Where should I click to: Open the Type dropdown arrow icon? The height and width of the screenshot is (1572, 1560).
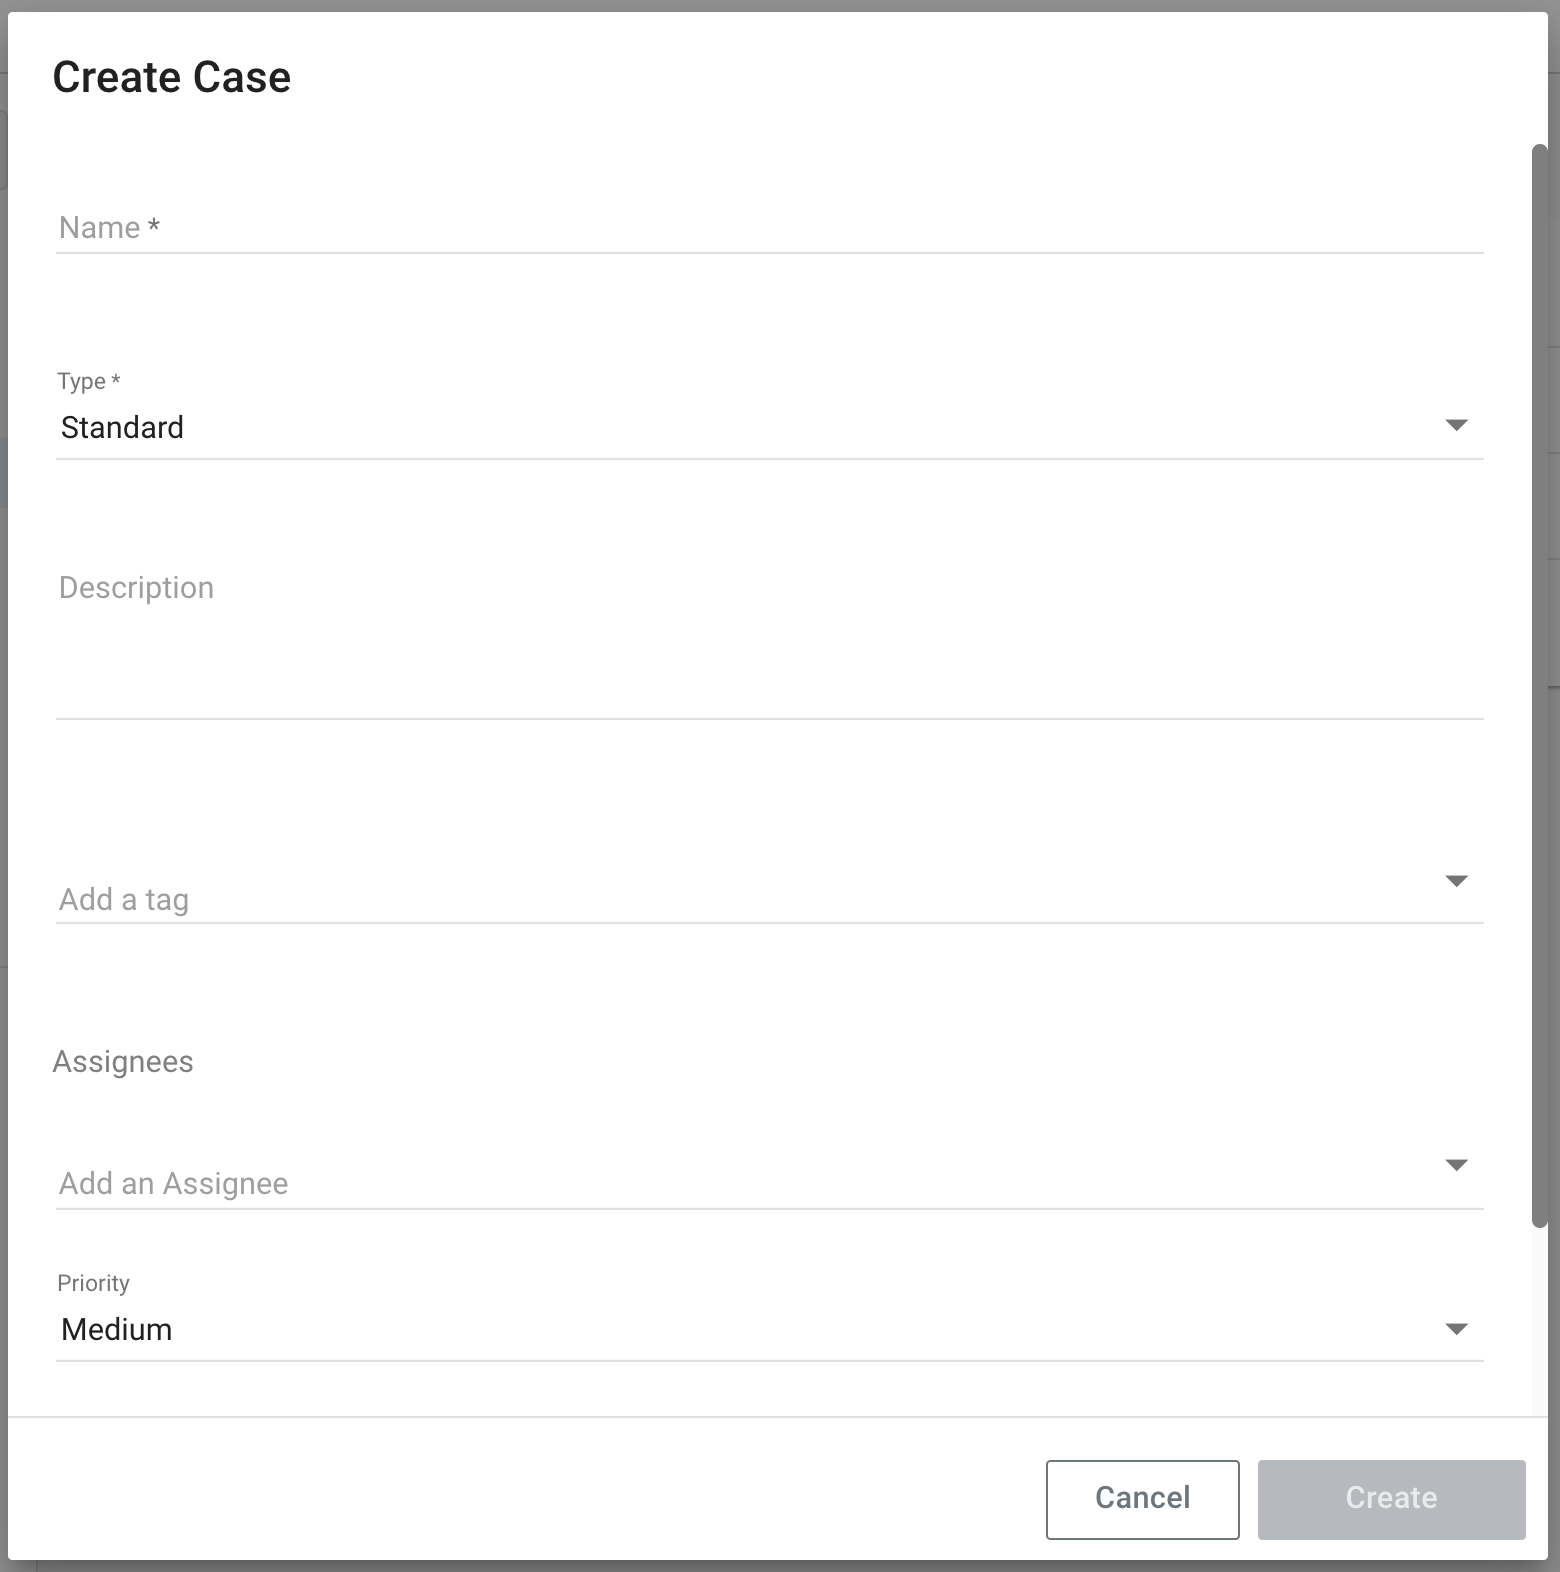tap(1457, 424)
